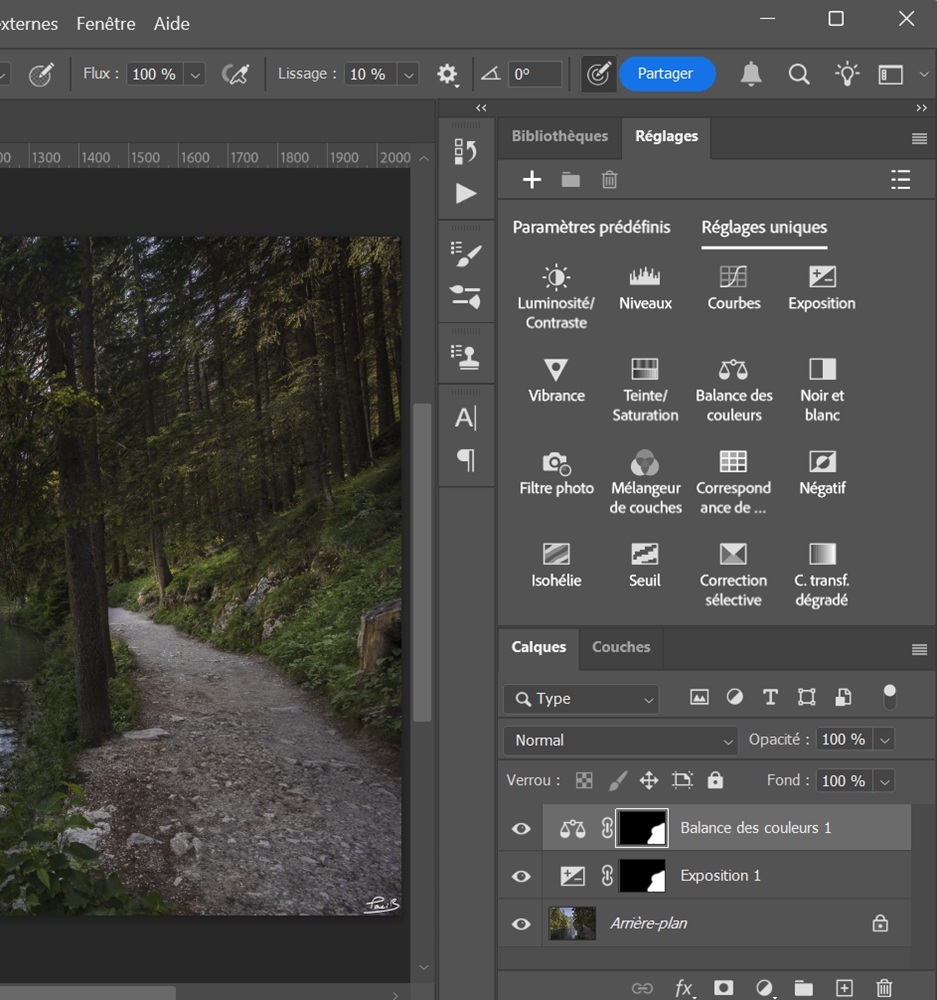Image resolution: width=937 pixels, height=1000 pixels.
Task: Click the canvas vertical scrollbar
Action: pyautogui.click(x=422, y=562)
